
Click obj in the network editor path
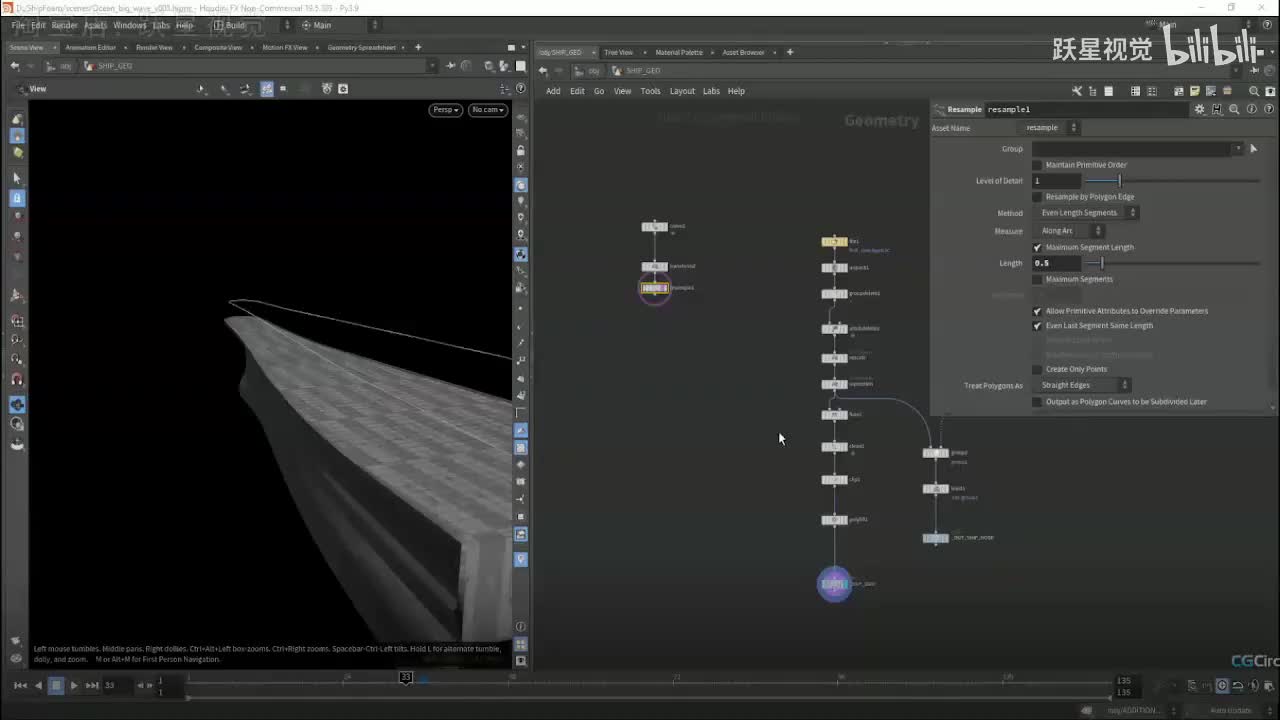594,71
